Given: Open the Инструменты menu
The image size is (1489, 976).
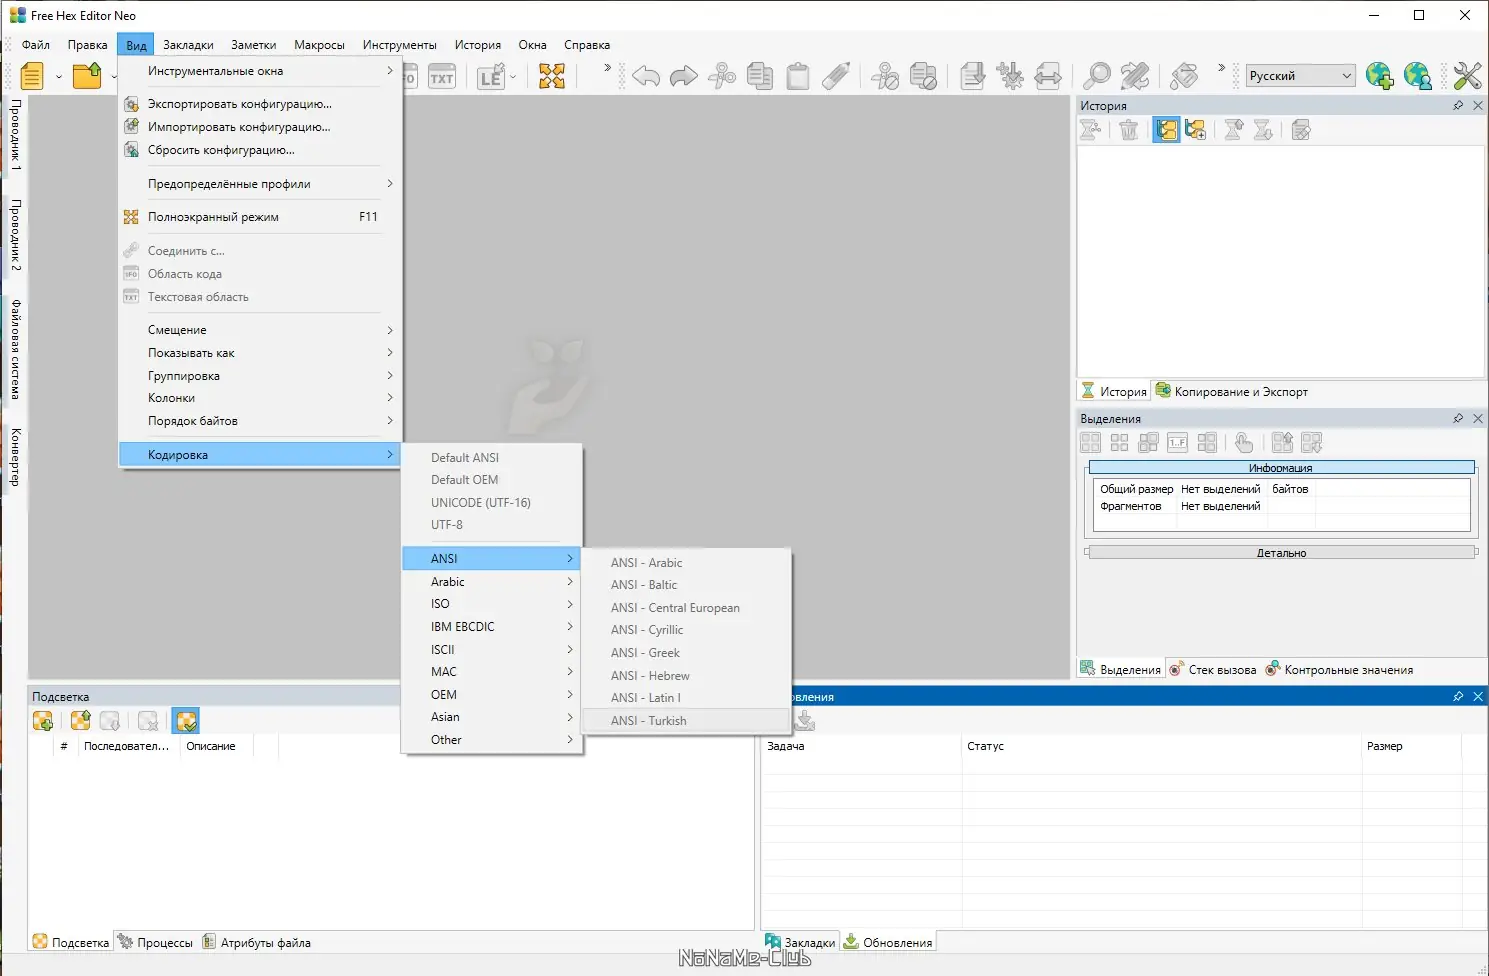Looking at the screenshot, I should pos(400,45).
